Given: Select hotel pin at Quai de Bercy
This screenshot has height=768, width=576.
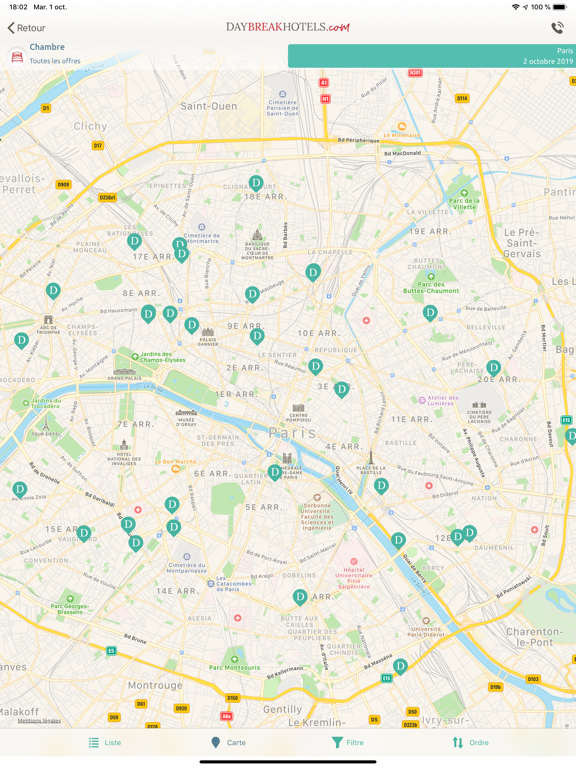Looking at the screenshot, I should (398, 541).
